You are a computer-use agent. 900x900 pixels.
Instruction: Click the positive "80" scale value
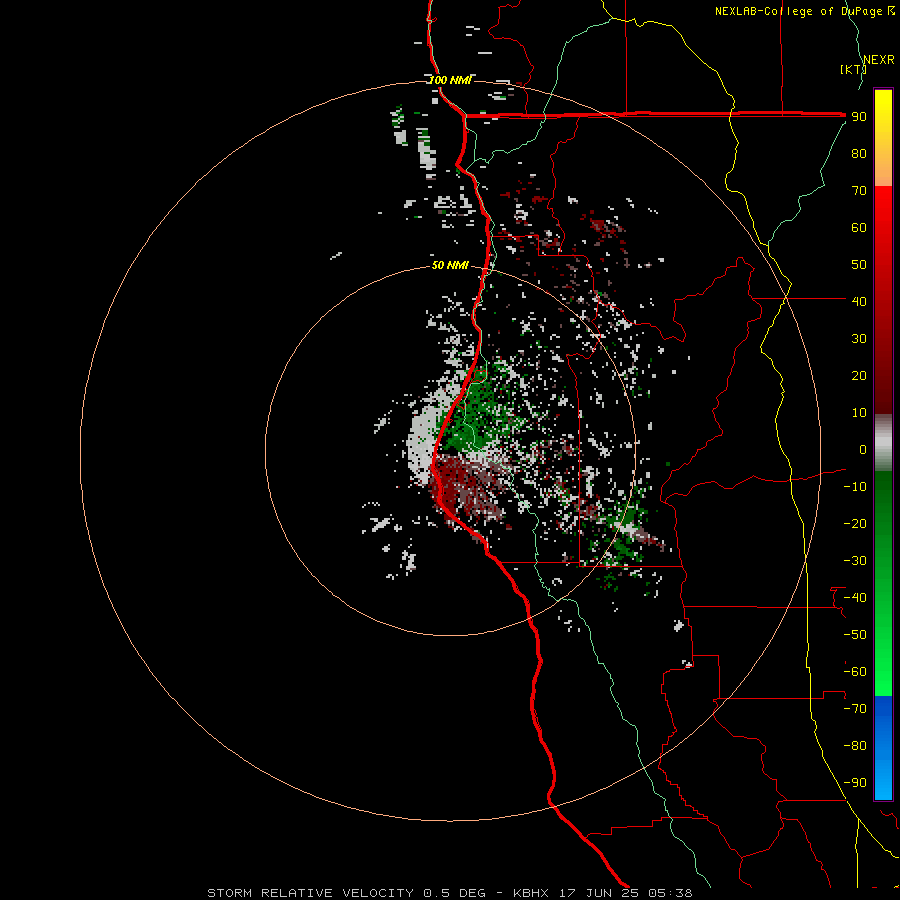[x=859, y=154]
